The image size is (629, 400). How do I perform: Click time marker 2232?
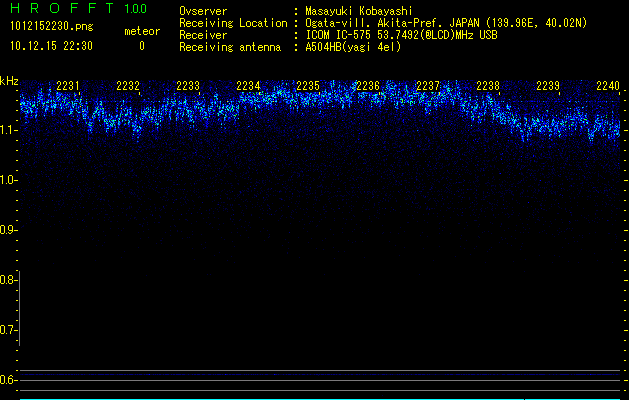point(128,86)
